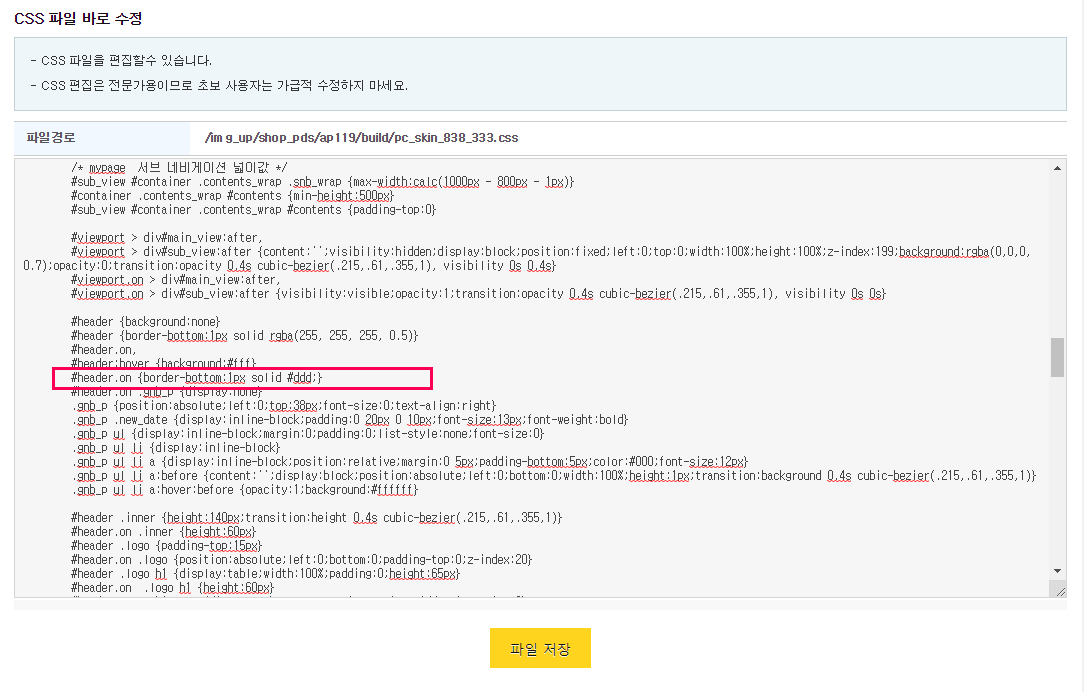Viewport: 1084px width, 692px height.
Task: Click the highlighted #header.on border-bottom line
Action: click(197, 377)
